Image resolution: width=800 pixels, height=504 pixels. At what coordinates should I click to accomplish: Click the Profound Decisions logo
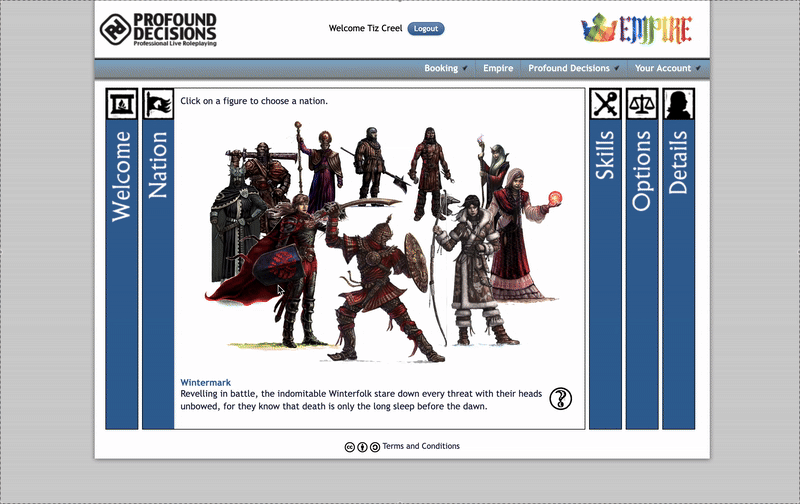click(x=158, y=29)
